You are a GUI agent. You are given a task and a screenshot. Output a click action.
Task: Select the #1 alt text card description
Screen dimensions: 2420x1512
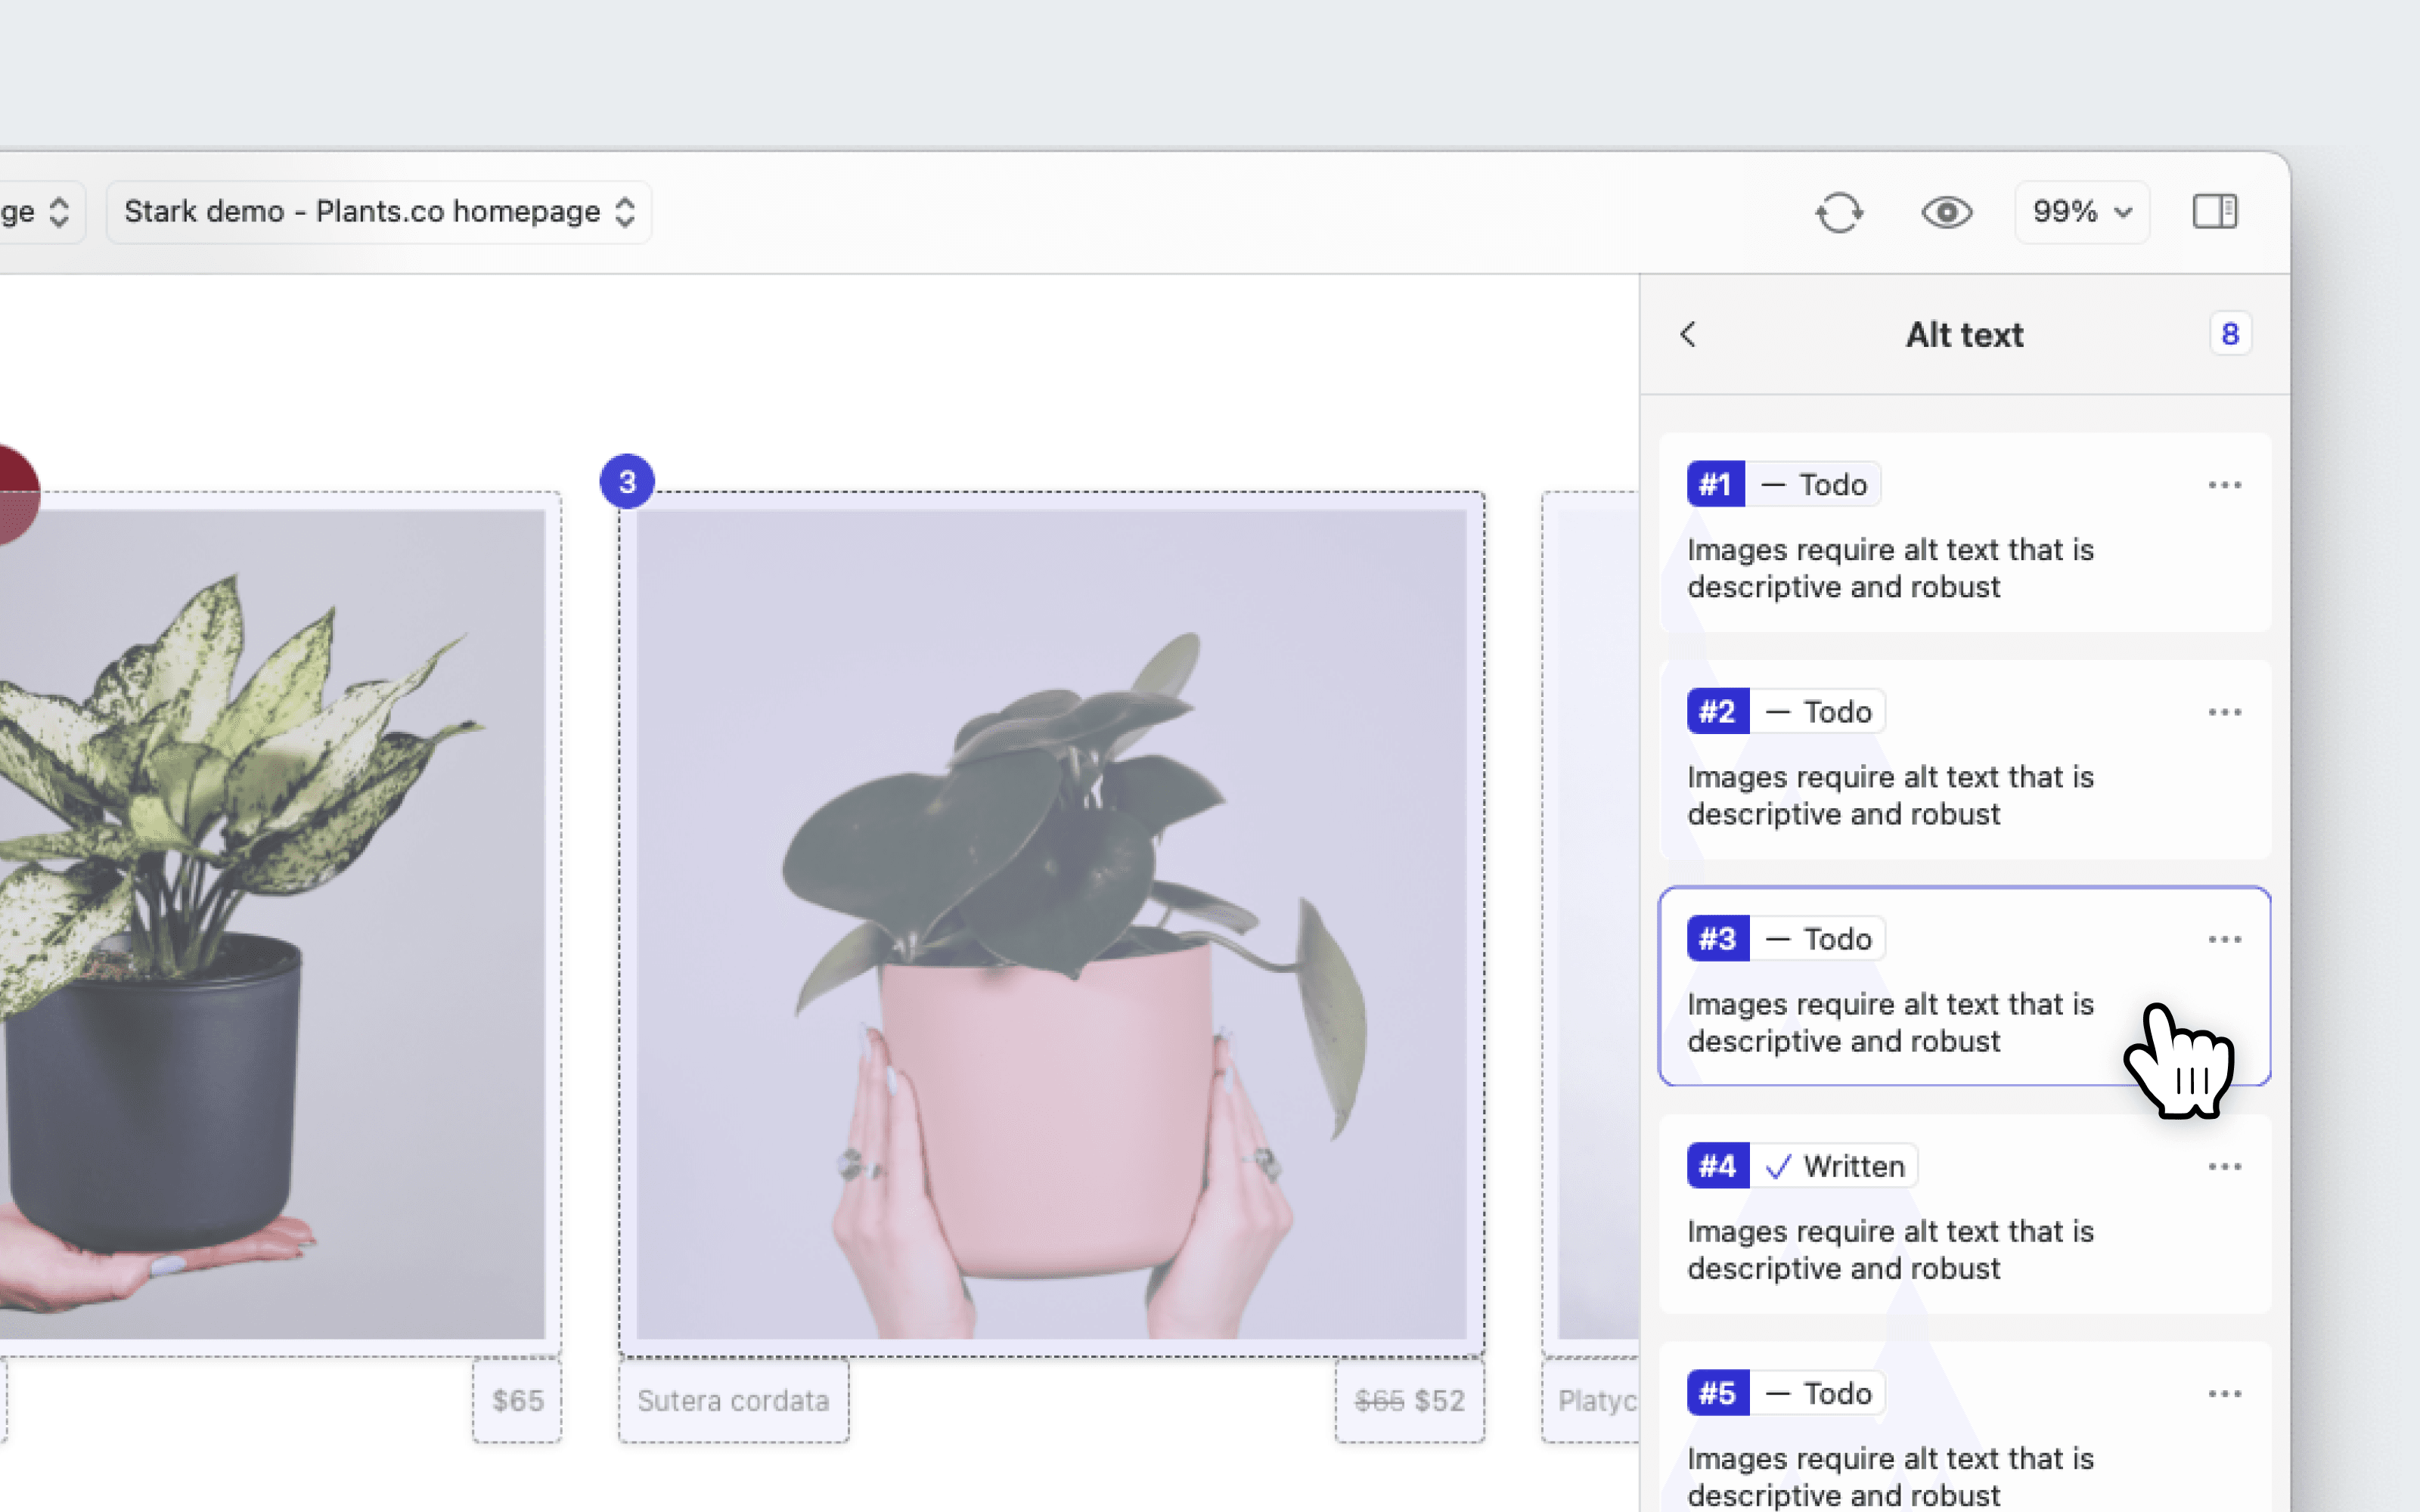tap(1890, 568)
